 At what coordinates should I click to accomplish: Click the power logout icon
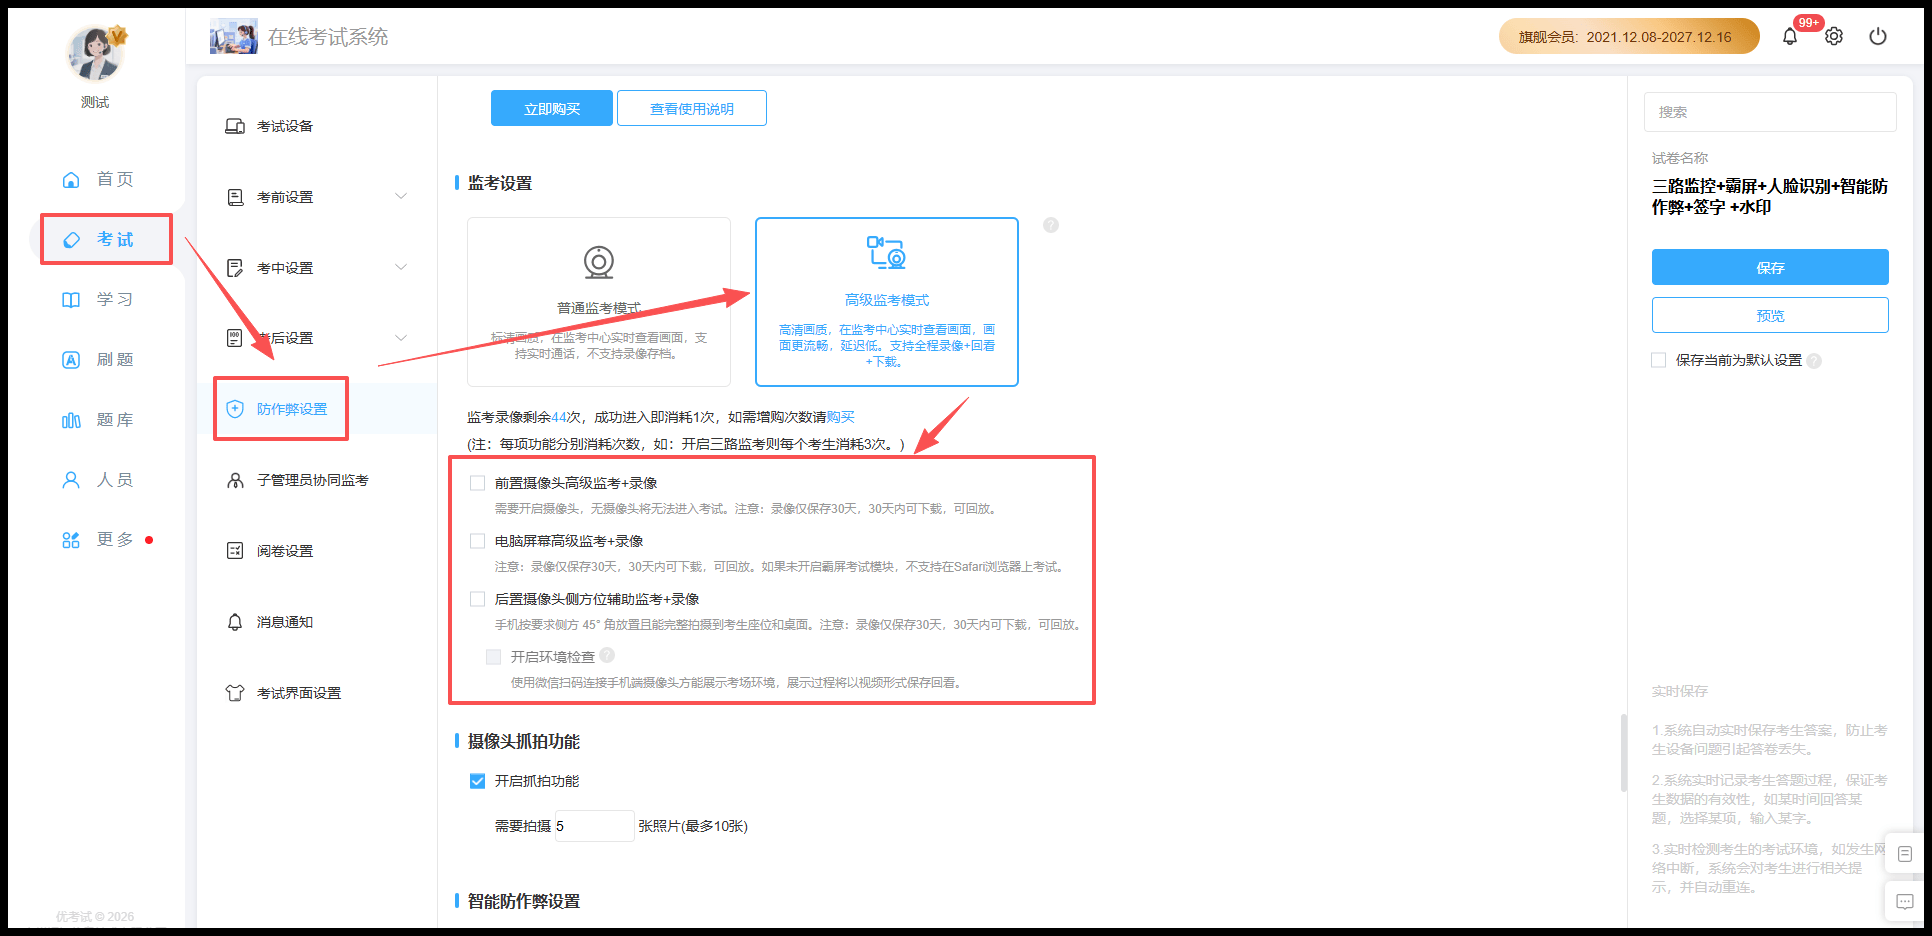pos(1878,36)
